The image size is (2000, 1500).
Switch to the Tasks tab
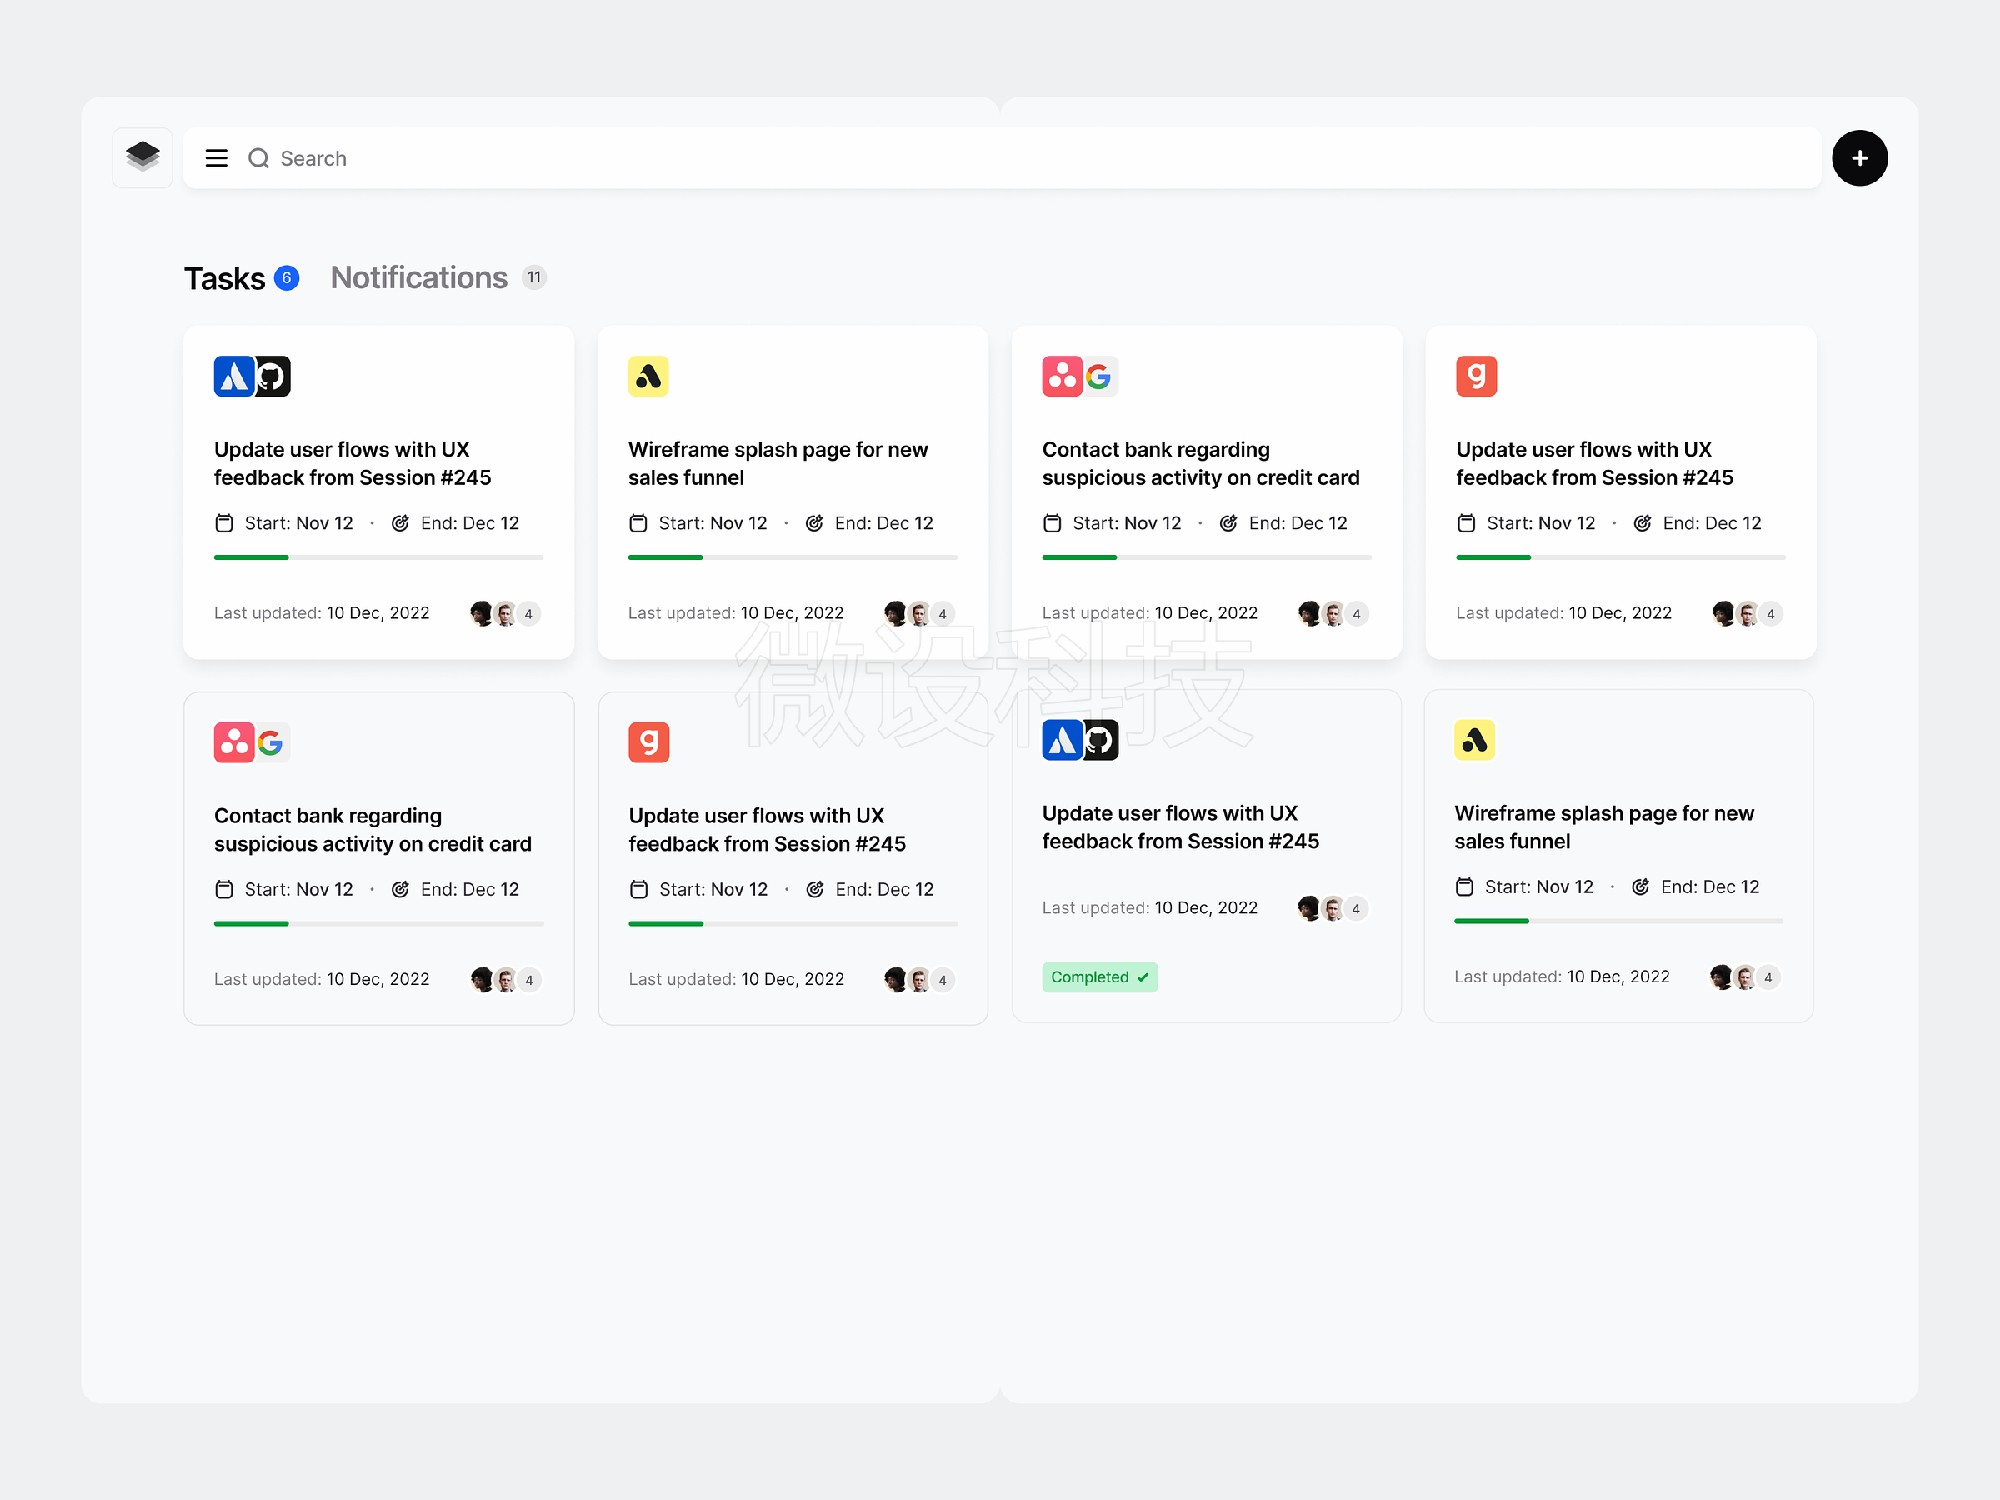(224, 278)
